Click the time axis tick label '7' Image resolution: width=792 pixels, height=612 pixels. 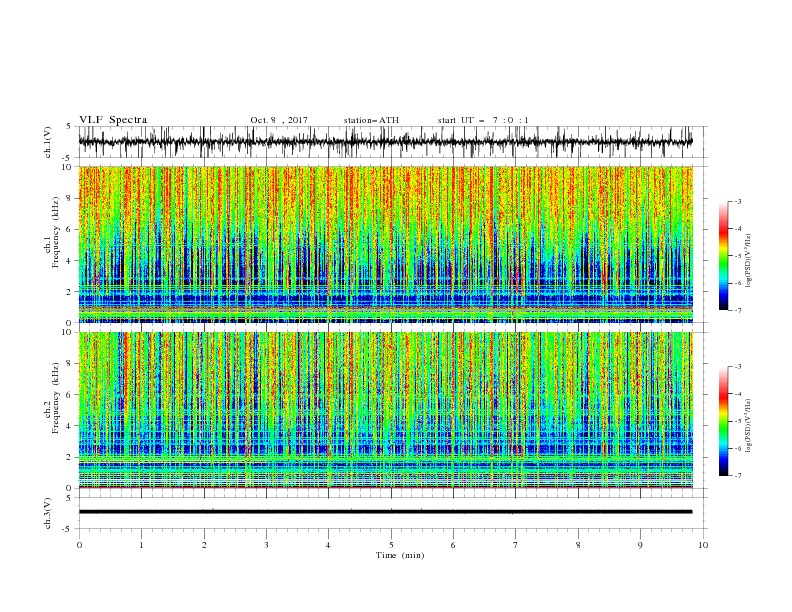pos(516,545)
